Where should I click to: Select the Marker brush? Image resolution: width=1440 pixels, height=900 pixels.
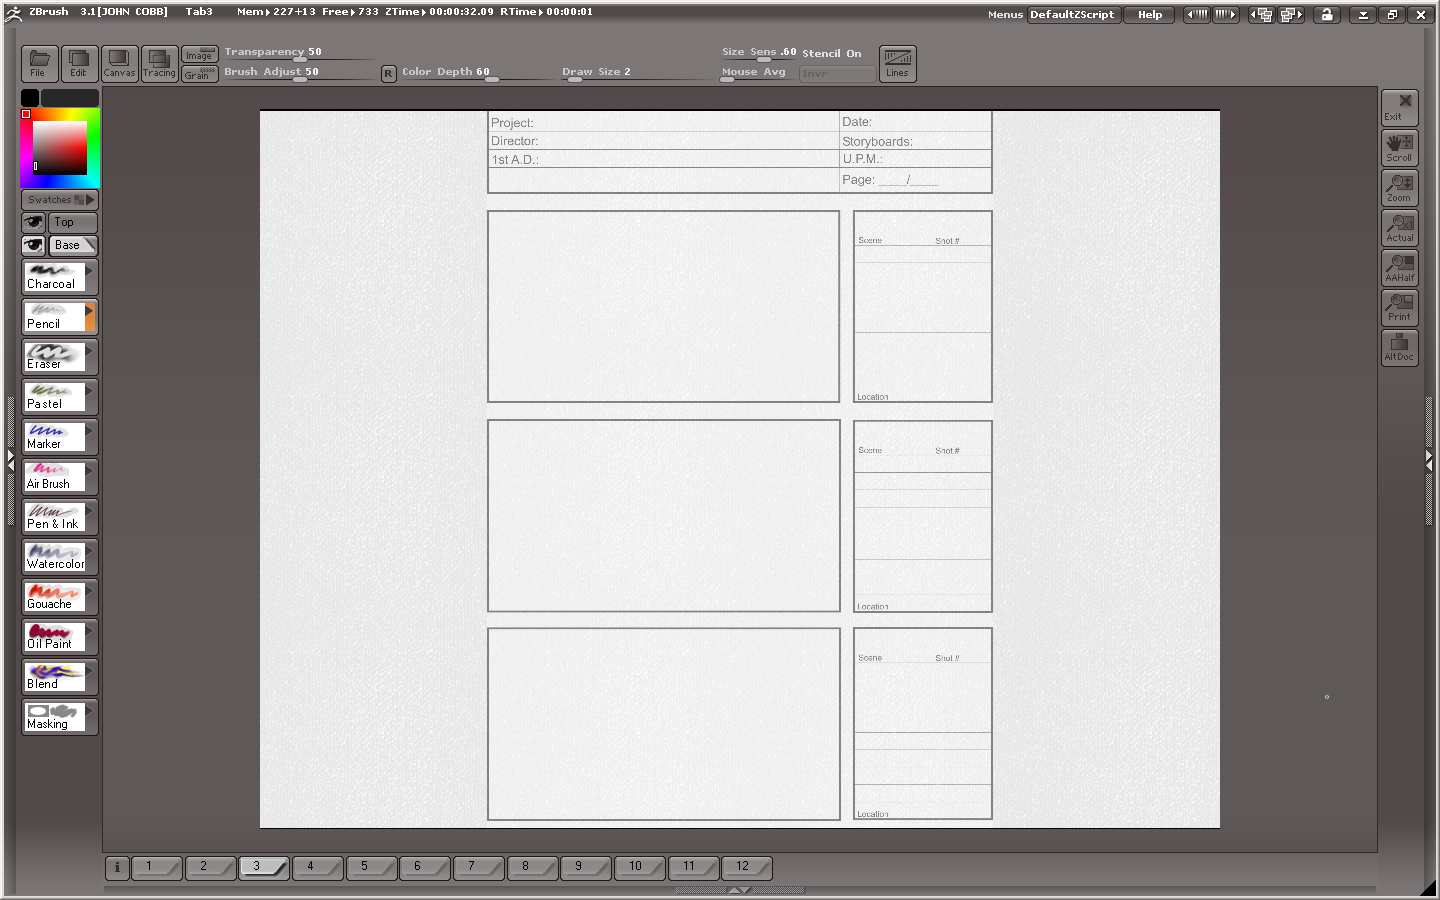coord(54,437)
